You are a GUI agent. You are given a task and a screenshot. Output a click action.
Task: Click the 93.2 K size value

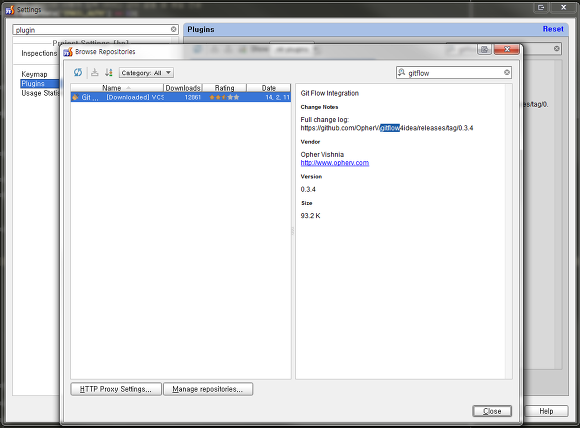point(310,216)
